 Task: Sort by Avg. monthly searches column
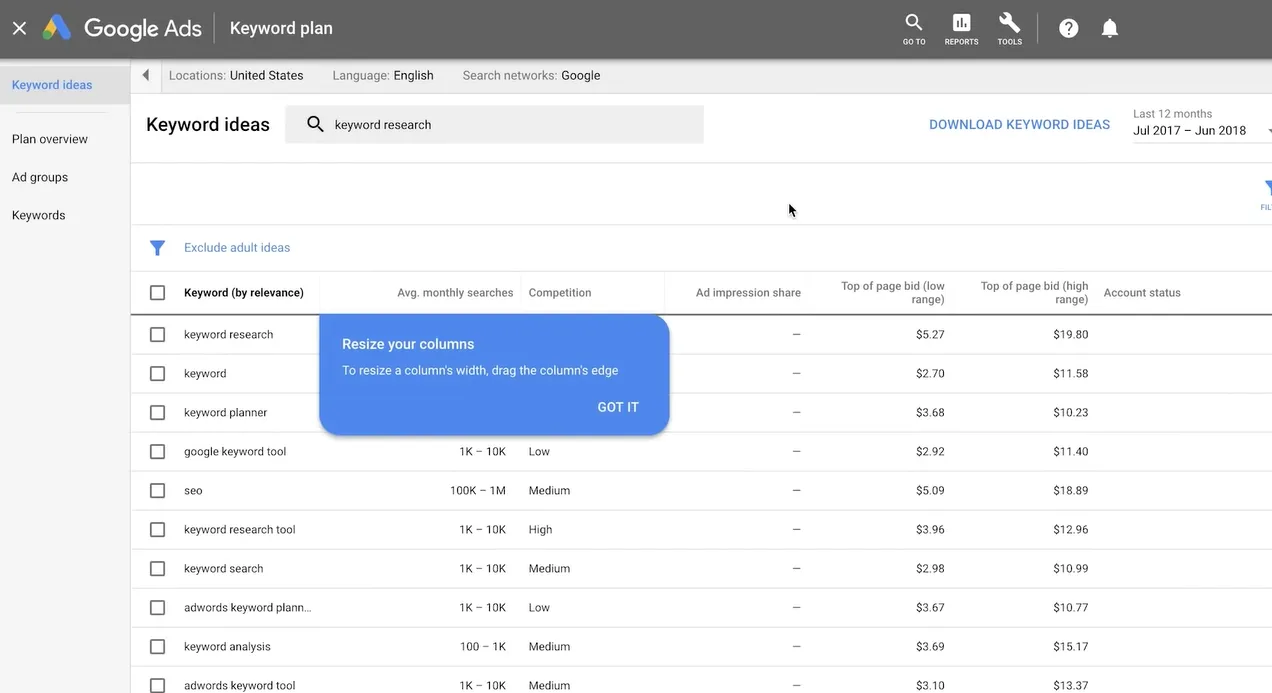(x=455, y=293)
